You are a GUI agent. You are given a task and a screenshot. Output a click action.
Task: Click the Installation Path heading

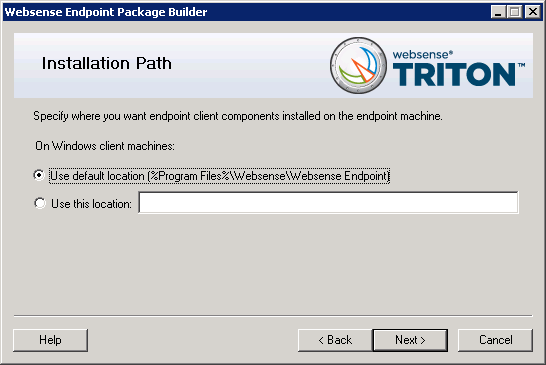click(107, 63)
